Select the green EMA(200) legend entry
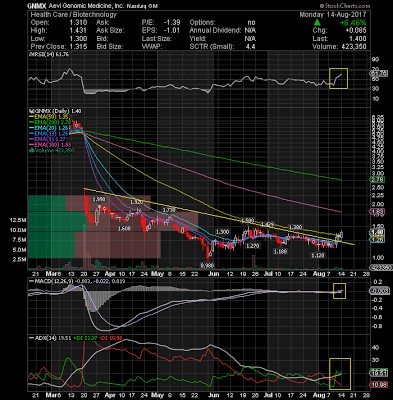This screenshot has height=400, width=393. click(x=50, y=122)
